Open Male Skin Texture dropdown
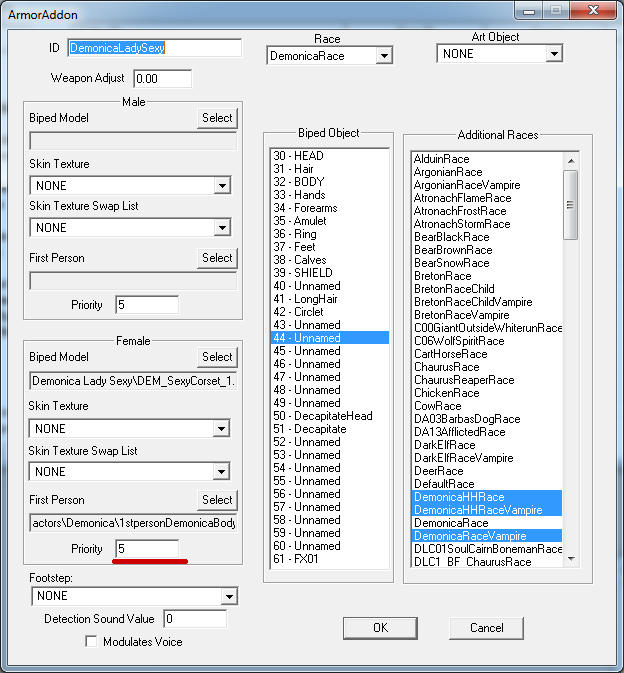Image resolution: width=624 pixels, height=673 pixels. [x=222, y=186]
